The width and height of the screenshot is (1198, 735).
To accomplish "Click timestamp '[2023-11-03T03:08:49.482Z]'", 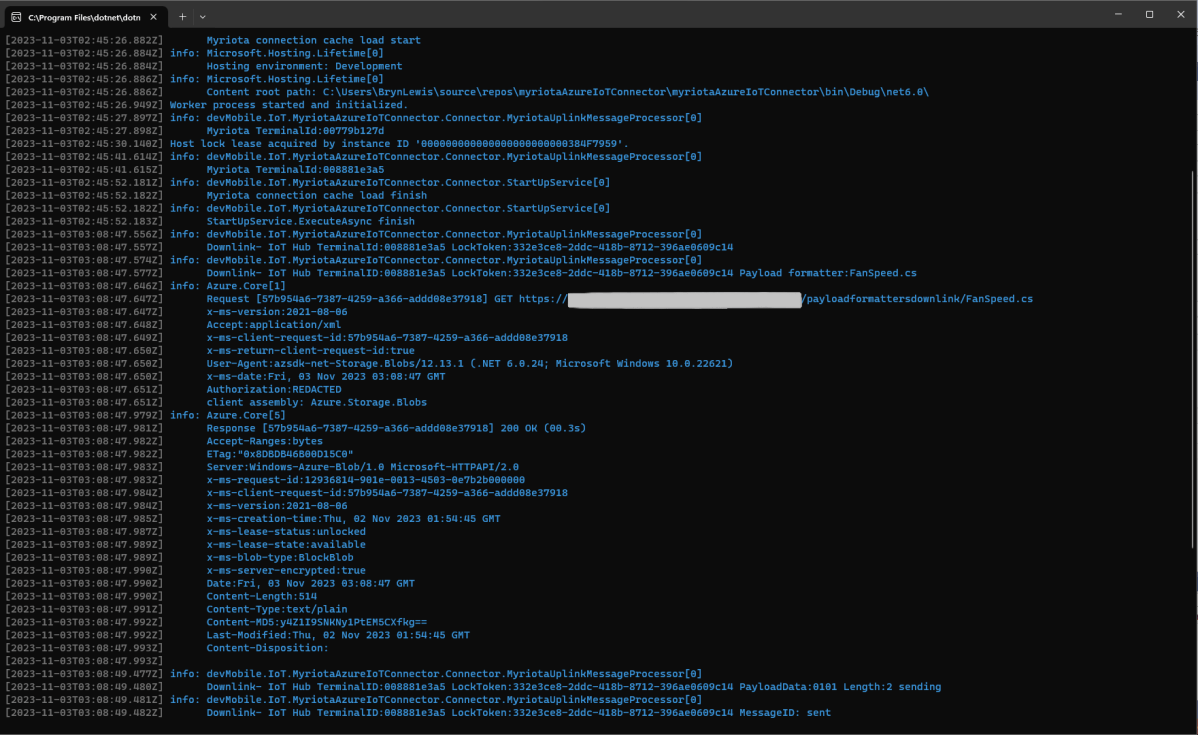I will pyautogui.click(x=84, y=714).
